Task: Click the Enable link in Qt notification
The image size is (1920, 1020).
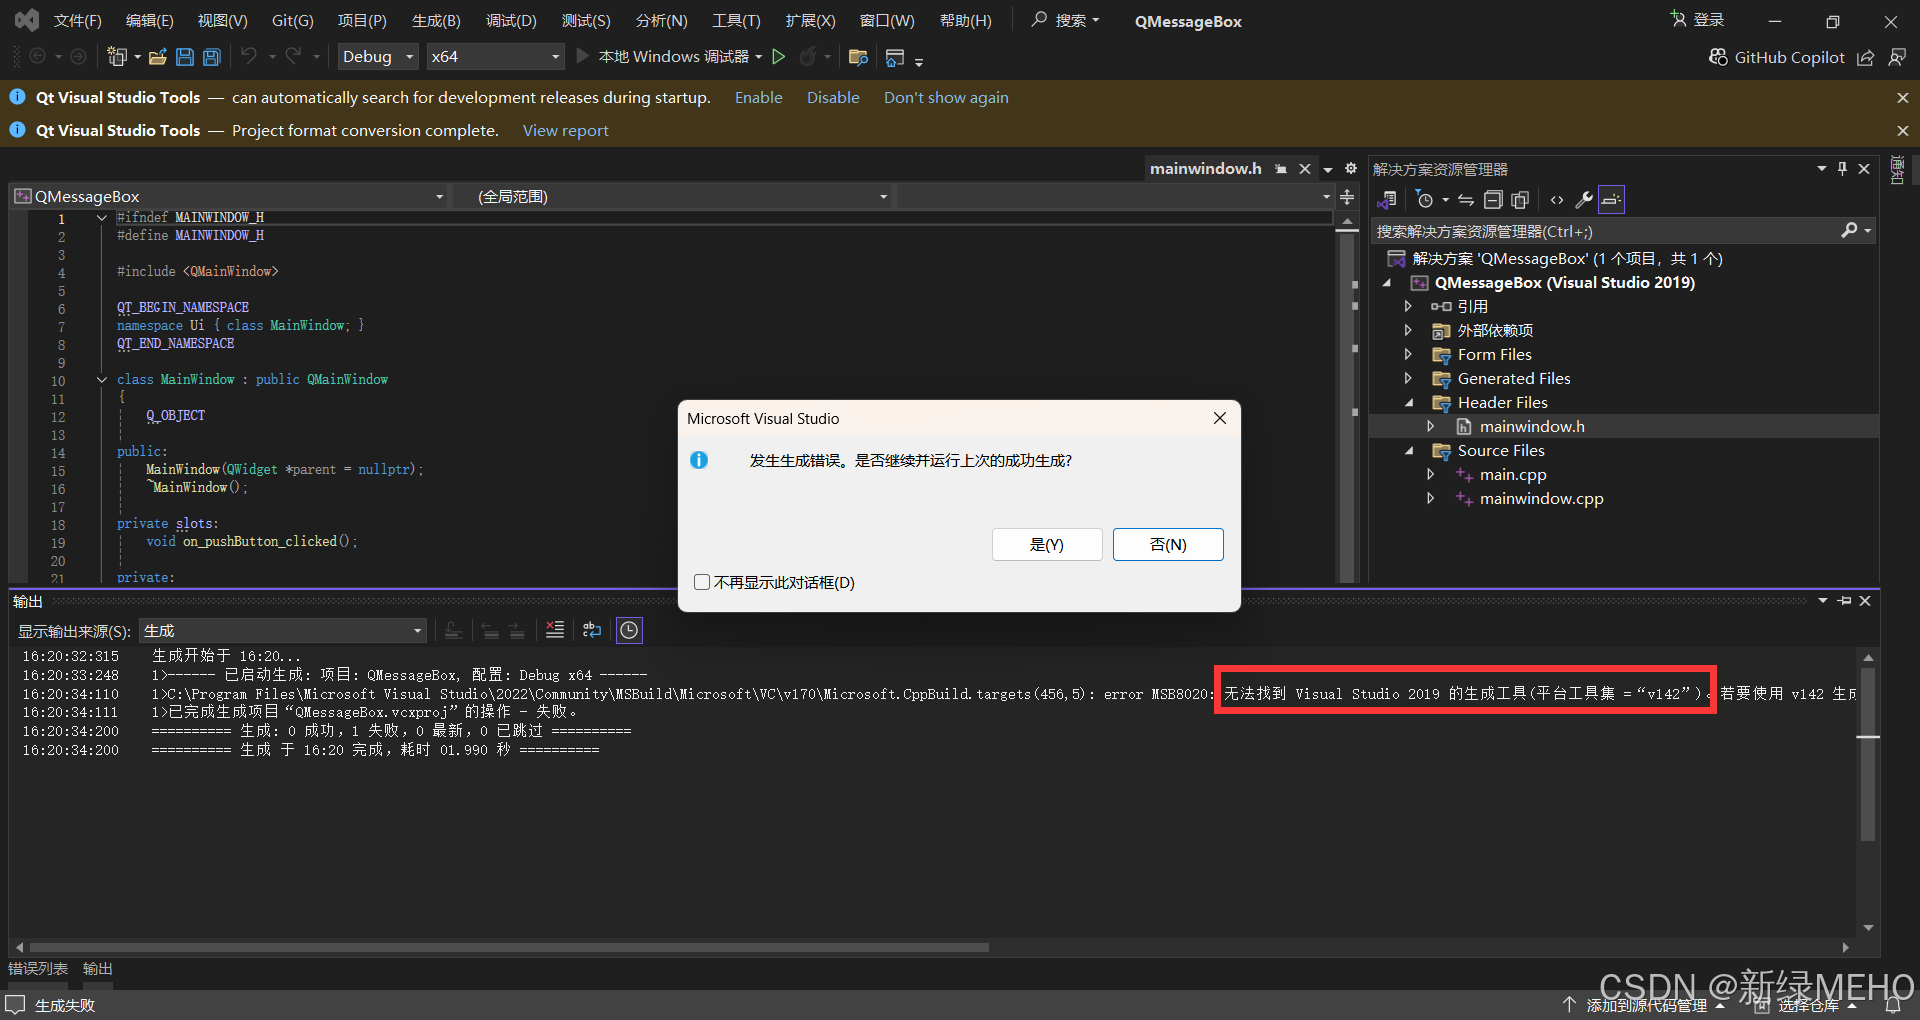Action: tap(759, 97)
